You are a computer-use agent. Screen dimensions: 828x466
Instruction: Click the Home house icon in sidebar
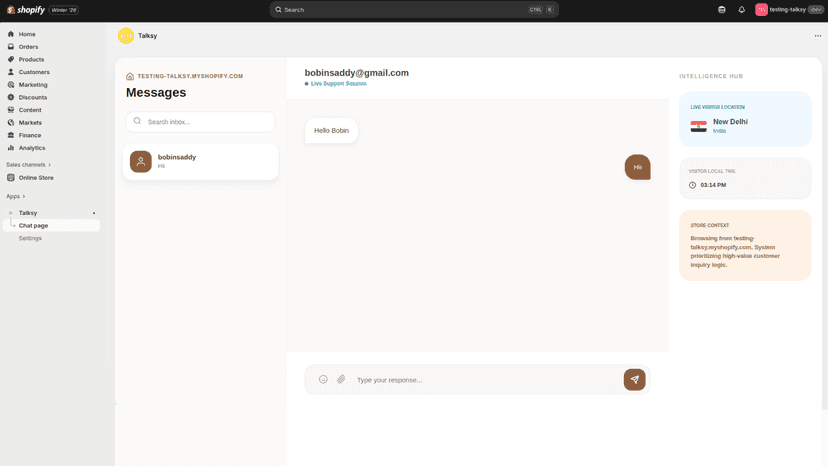(x=11, y=34)
